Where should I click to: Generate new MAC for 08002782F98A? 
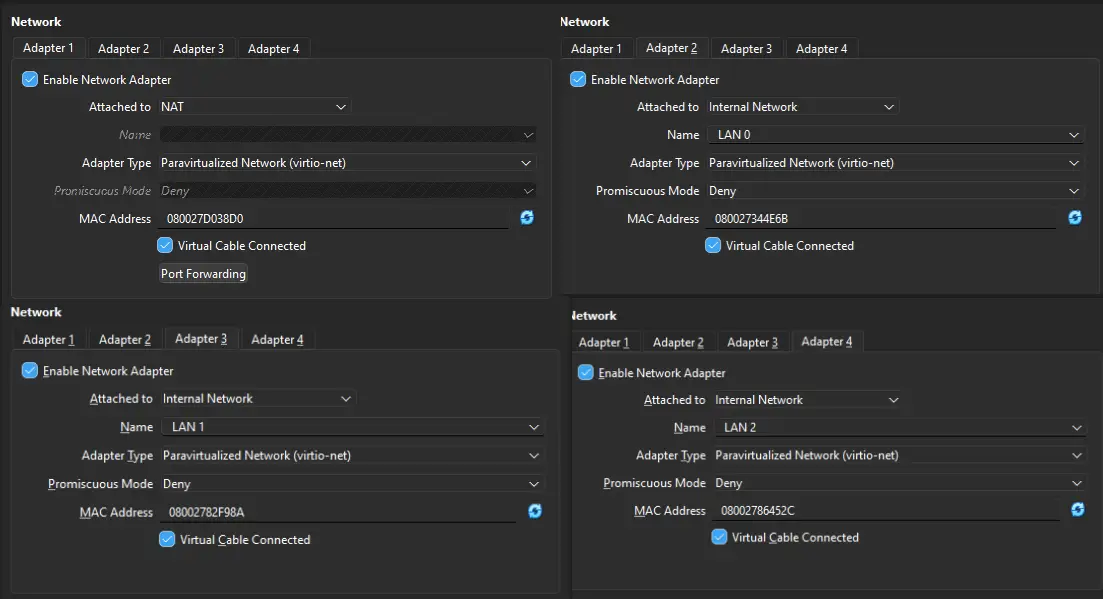pos(535,512)
